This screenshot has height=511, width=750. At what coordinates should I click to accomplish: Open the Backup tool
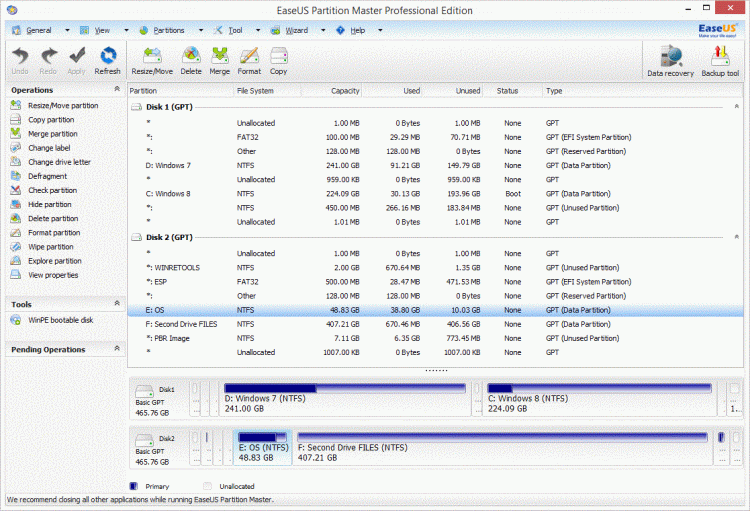tap(720, 61)
